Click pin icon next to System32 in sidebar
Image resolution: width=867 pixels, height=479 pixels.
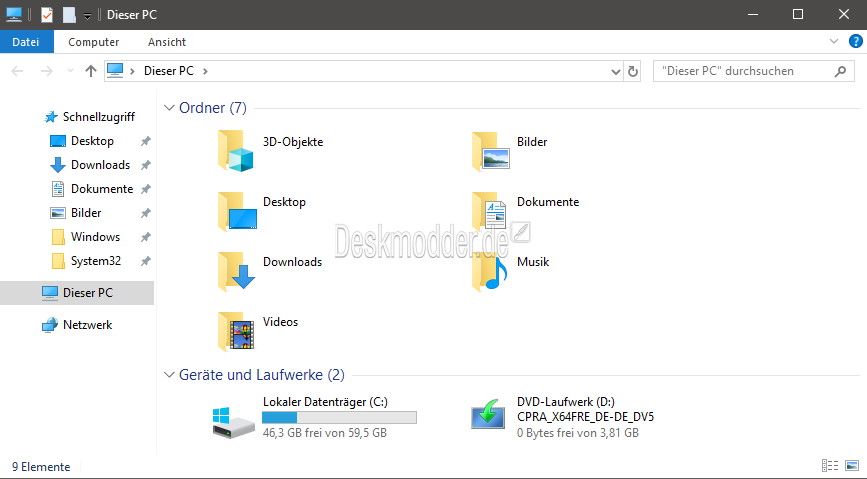[x=145, y=261]
